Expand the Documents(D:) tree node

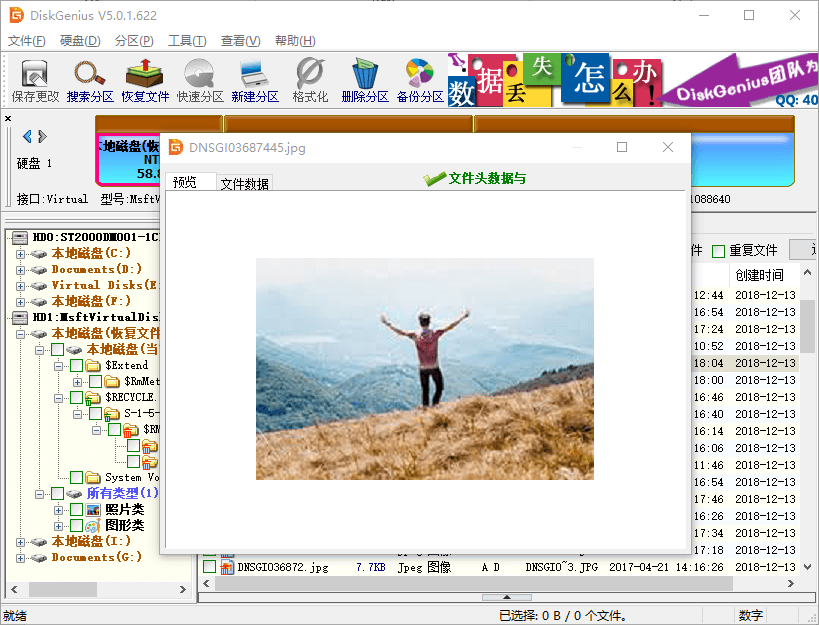20,268
